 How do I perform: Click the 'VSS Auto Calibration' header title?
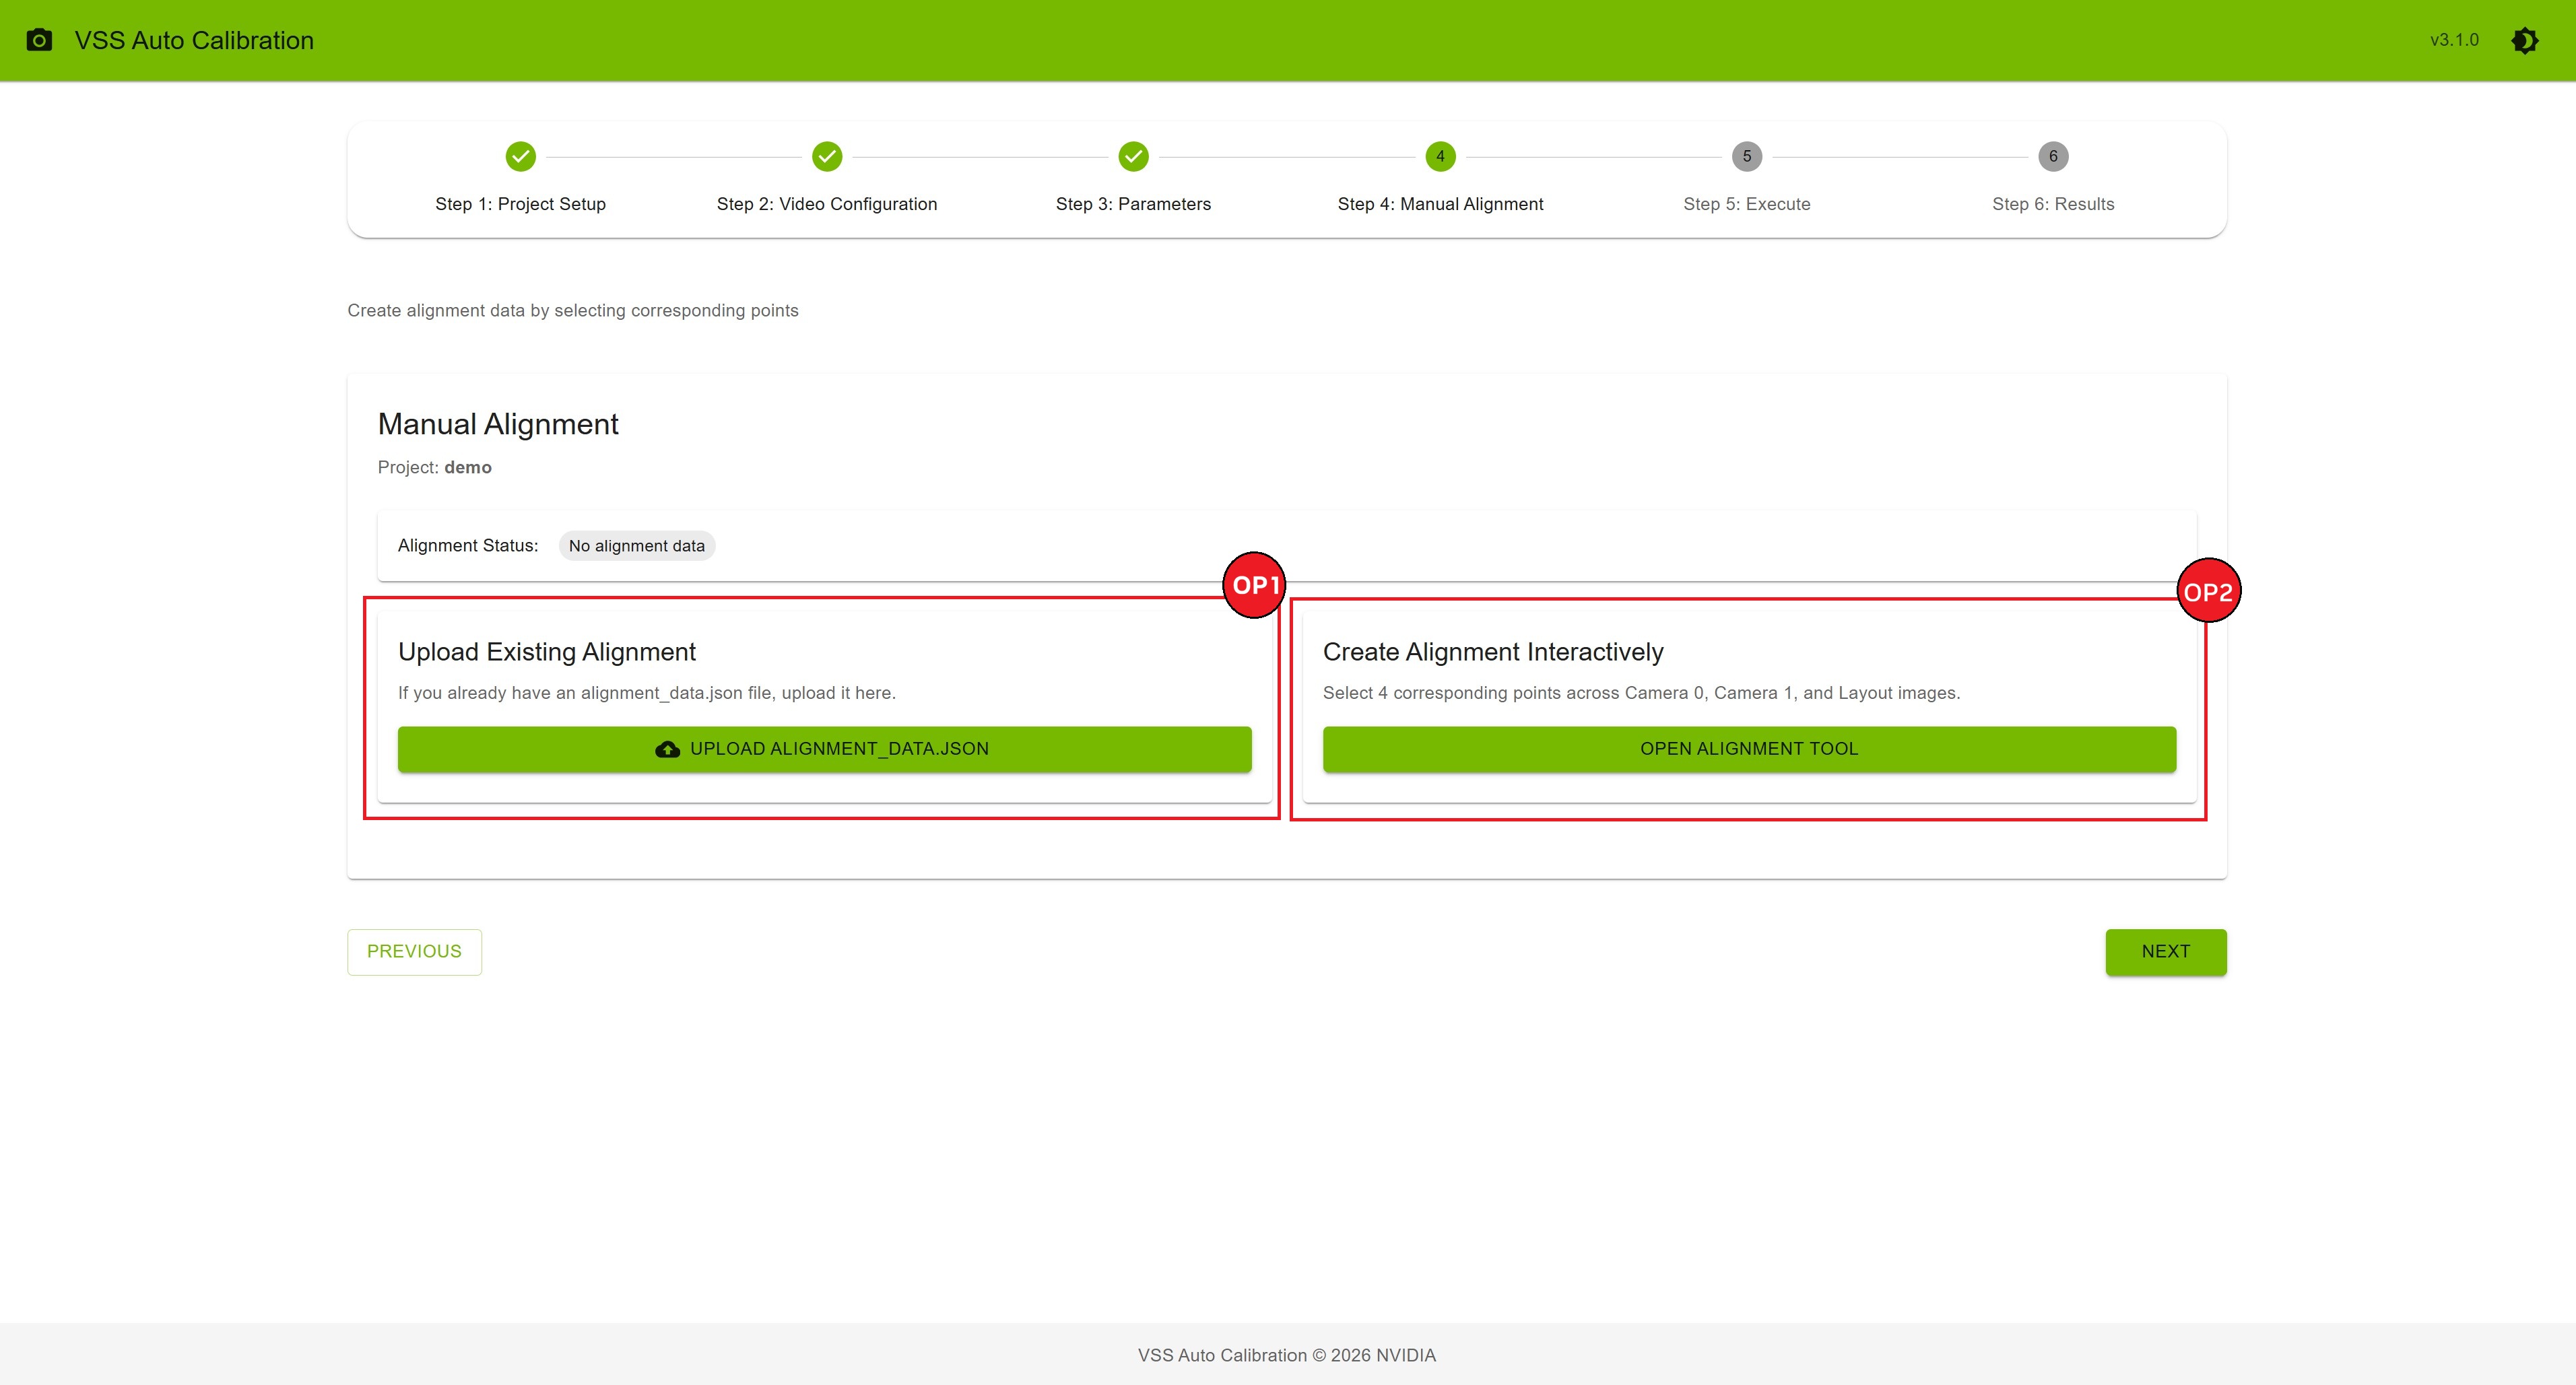click(194, 40)
